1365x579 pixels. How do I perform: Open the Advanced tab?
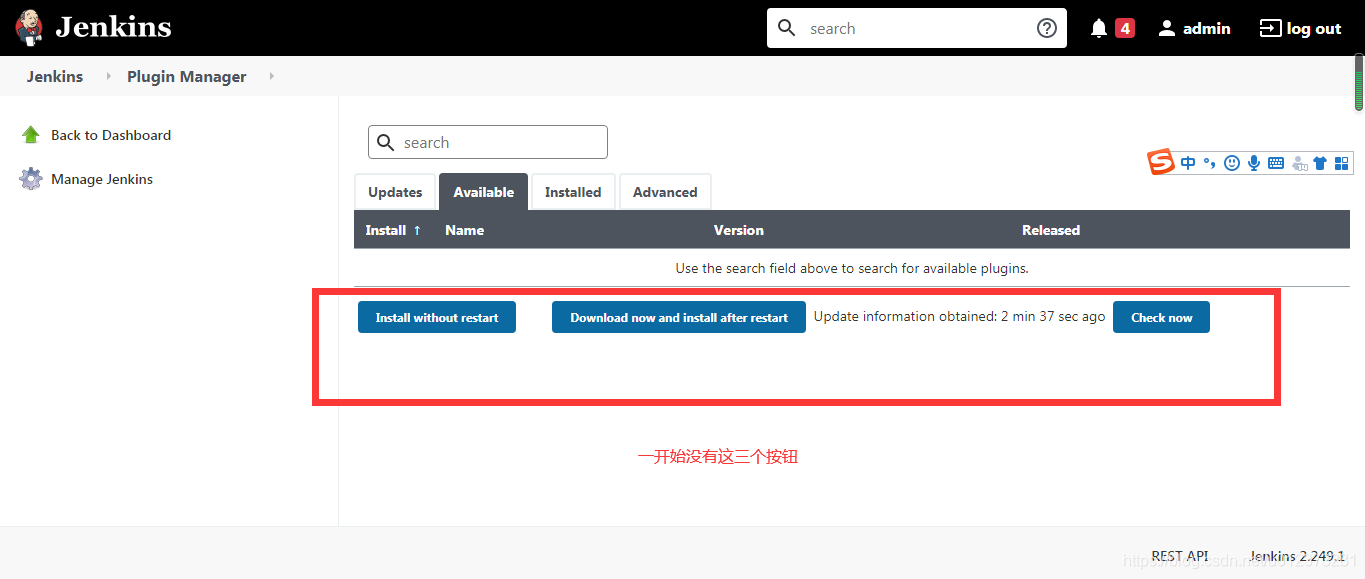665,192
